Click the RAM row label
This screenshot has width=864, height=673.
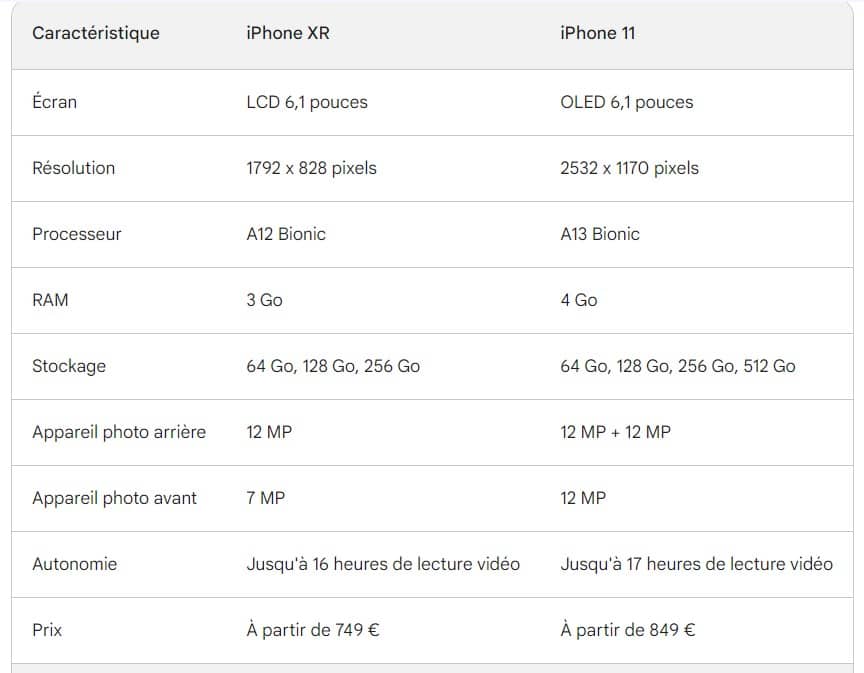point(51,300)
